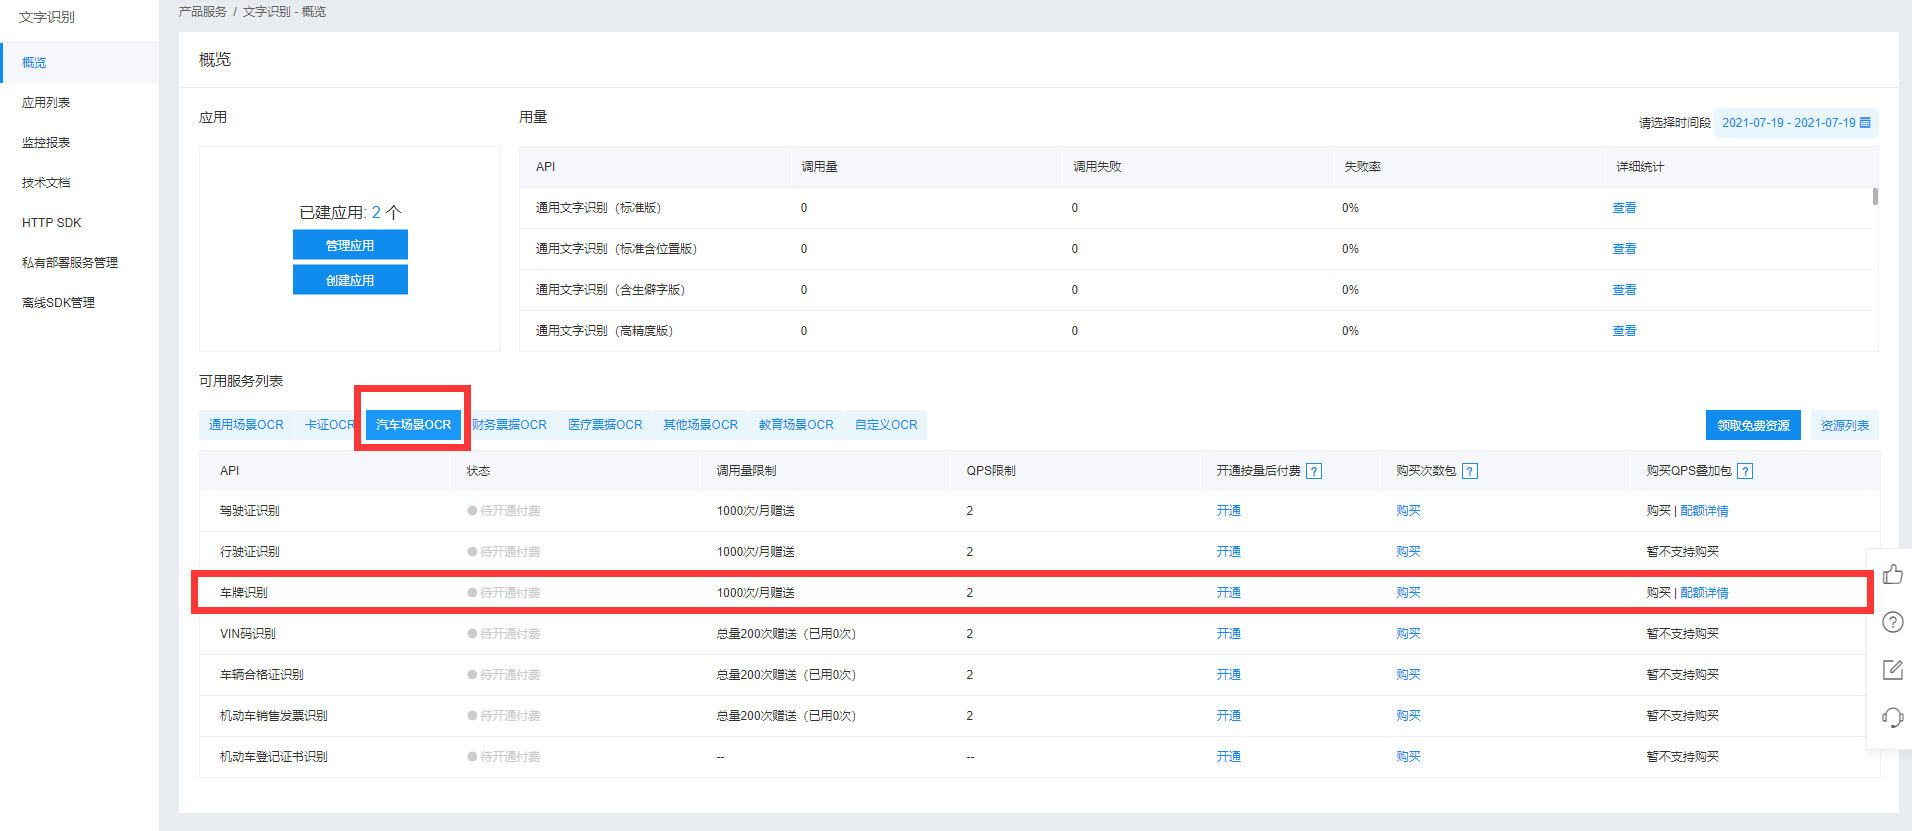Open 离线SDK管理 in the sidebar
The height and width of the screenshot is (831, 1912).
click(x=58, y=302)
